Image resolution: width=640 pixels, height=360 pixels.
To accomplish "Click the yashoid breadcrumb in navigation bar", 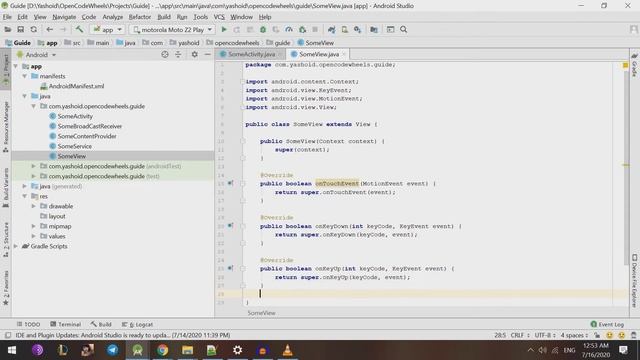I will click(189, 42).
